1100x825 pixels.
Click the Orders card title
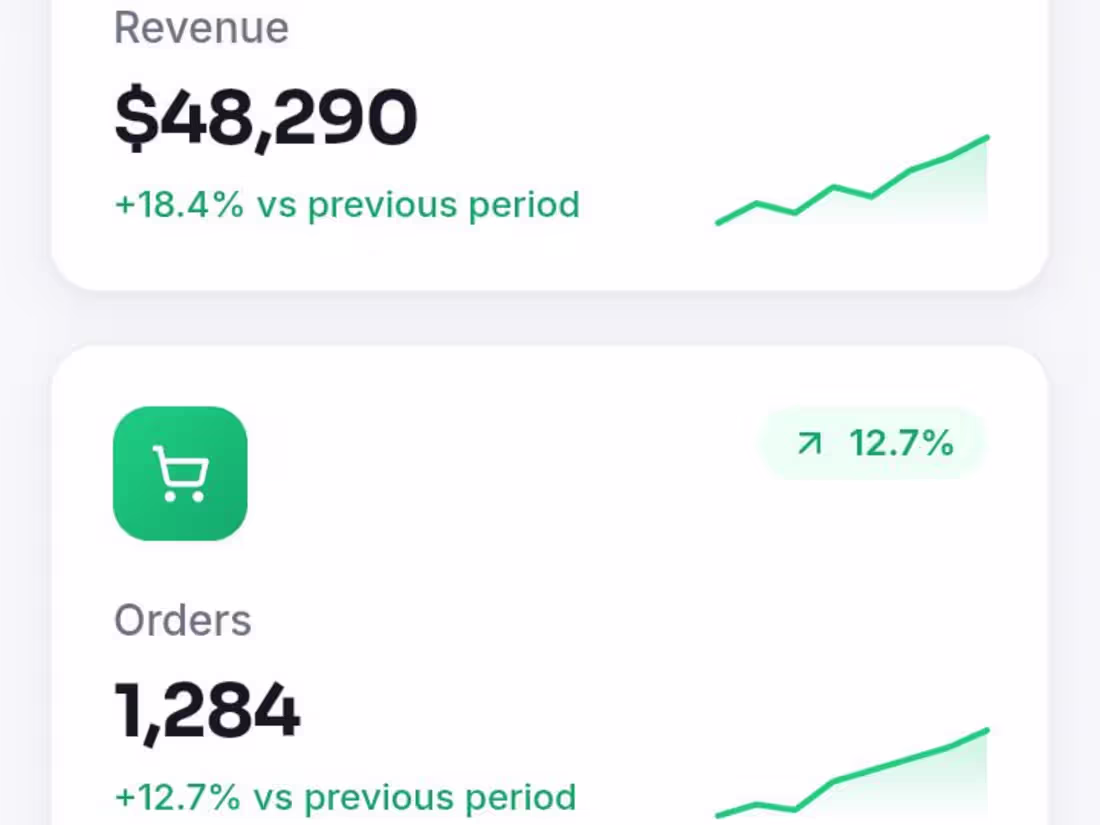point(182,620)
